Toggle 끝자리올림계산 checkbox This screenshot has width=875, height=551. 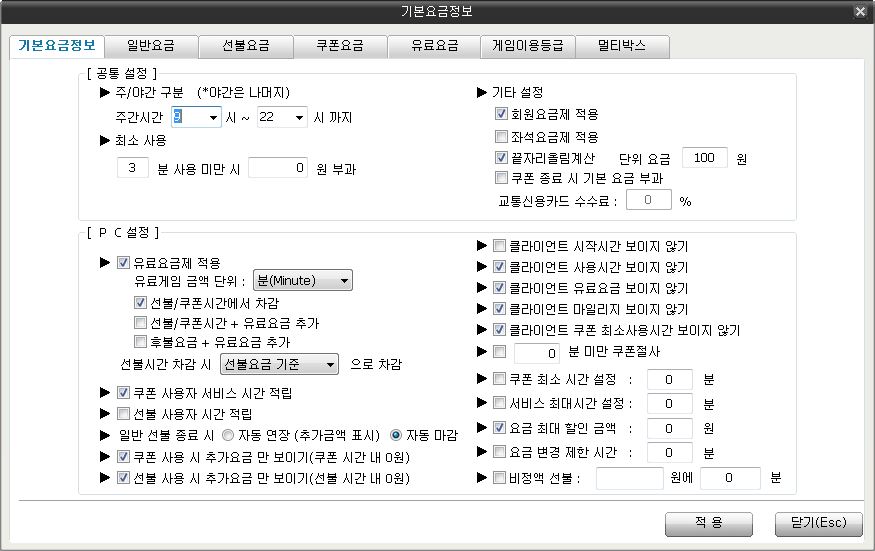(502, 158)
